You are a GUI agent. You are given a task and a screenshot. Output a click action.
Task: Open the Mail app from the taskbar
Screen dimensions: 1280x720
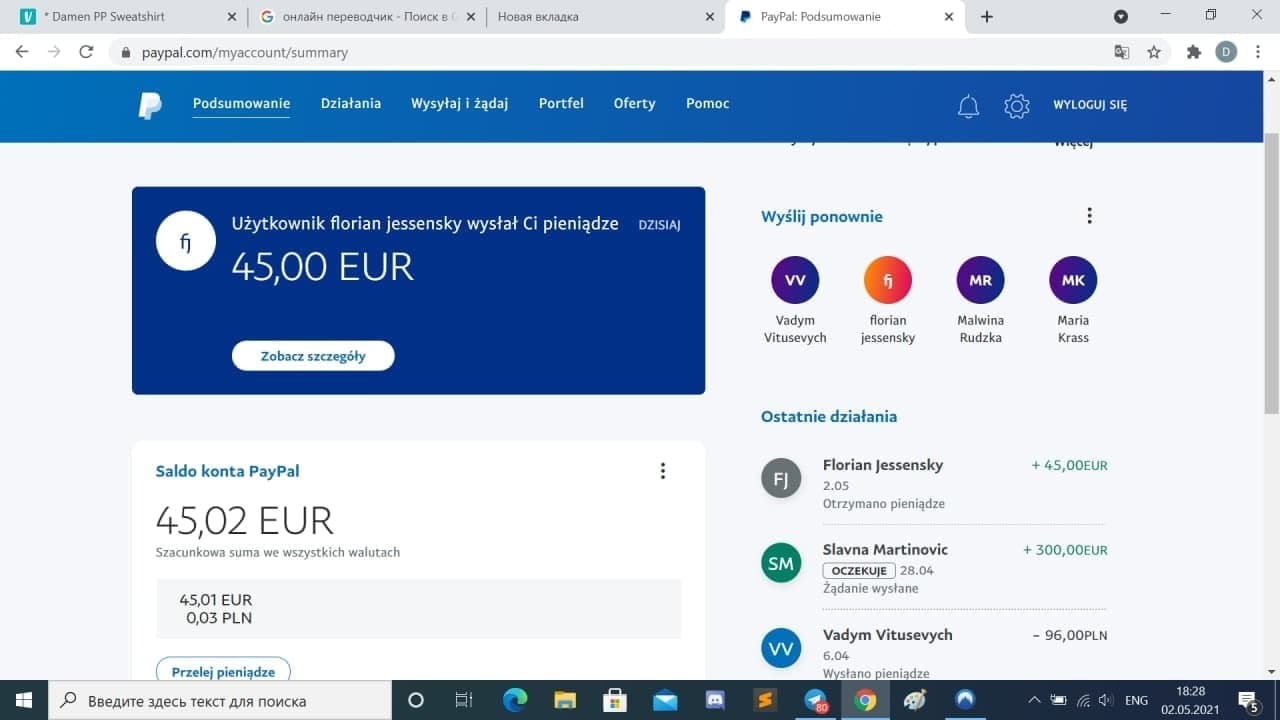tap(665, 700)
